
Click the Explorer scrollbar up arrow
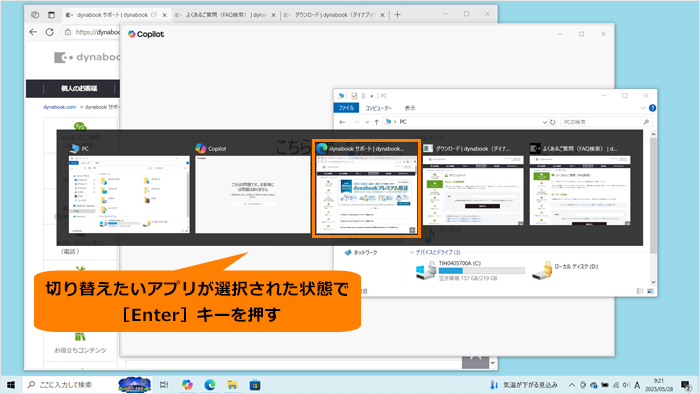click(x=653, y=134)
